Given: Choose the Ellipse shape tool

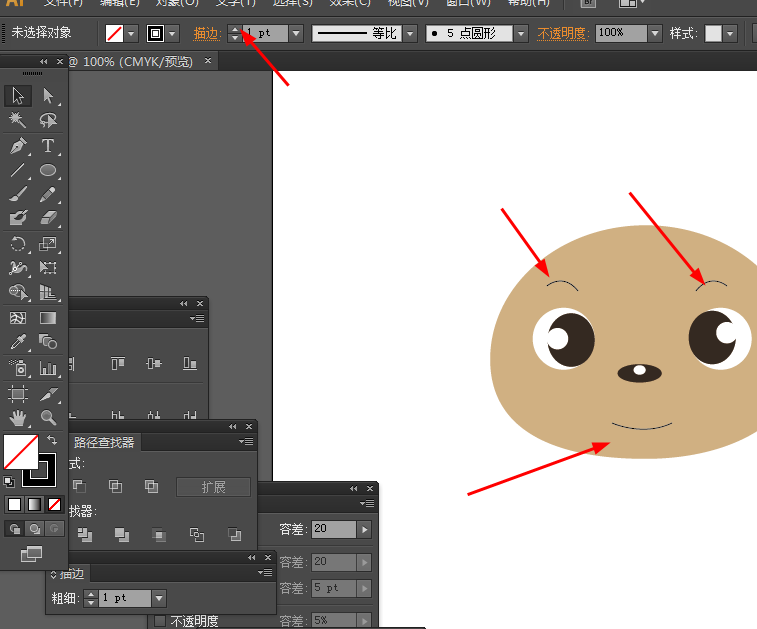Looking at the screenshot, I should 48,170.
